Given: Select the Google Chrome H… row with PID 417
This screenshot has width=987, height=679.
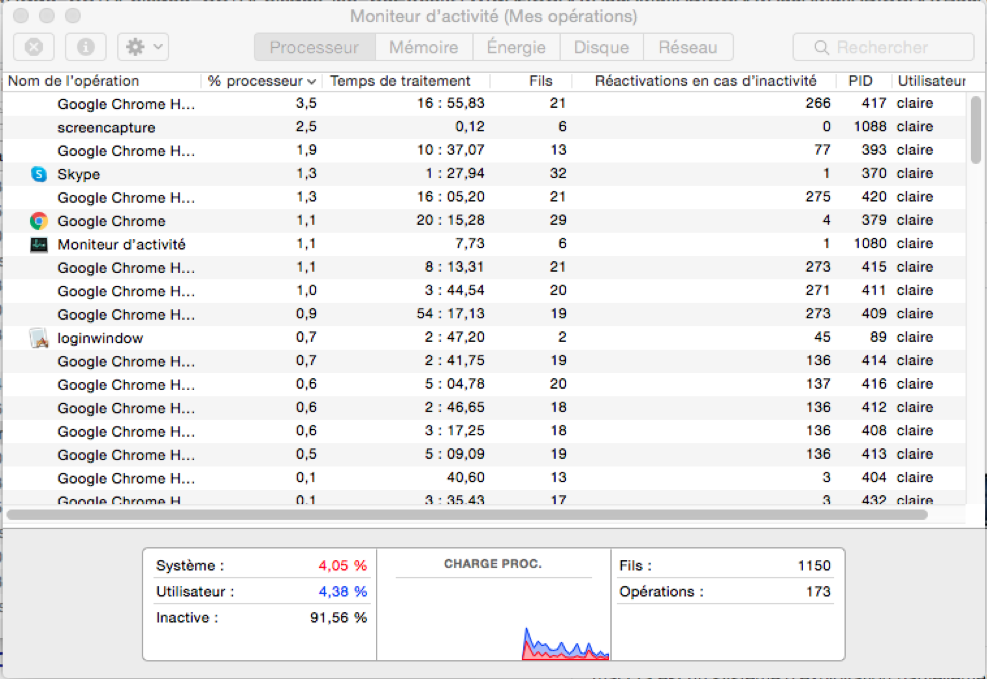Looking at the screenshot, I should (485, 104).
